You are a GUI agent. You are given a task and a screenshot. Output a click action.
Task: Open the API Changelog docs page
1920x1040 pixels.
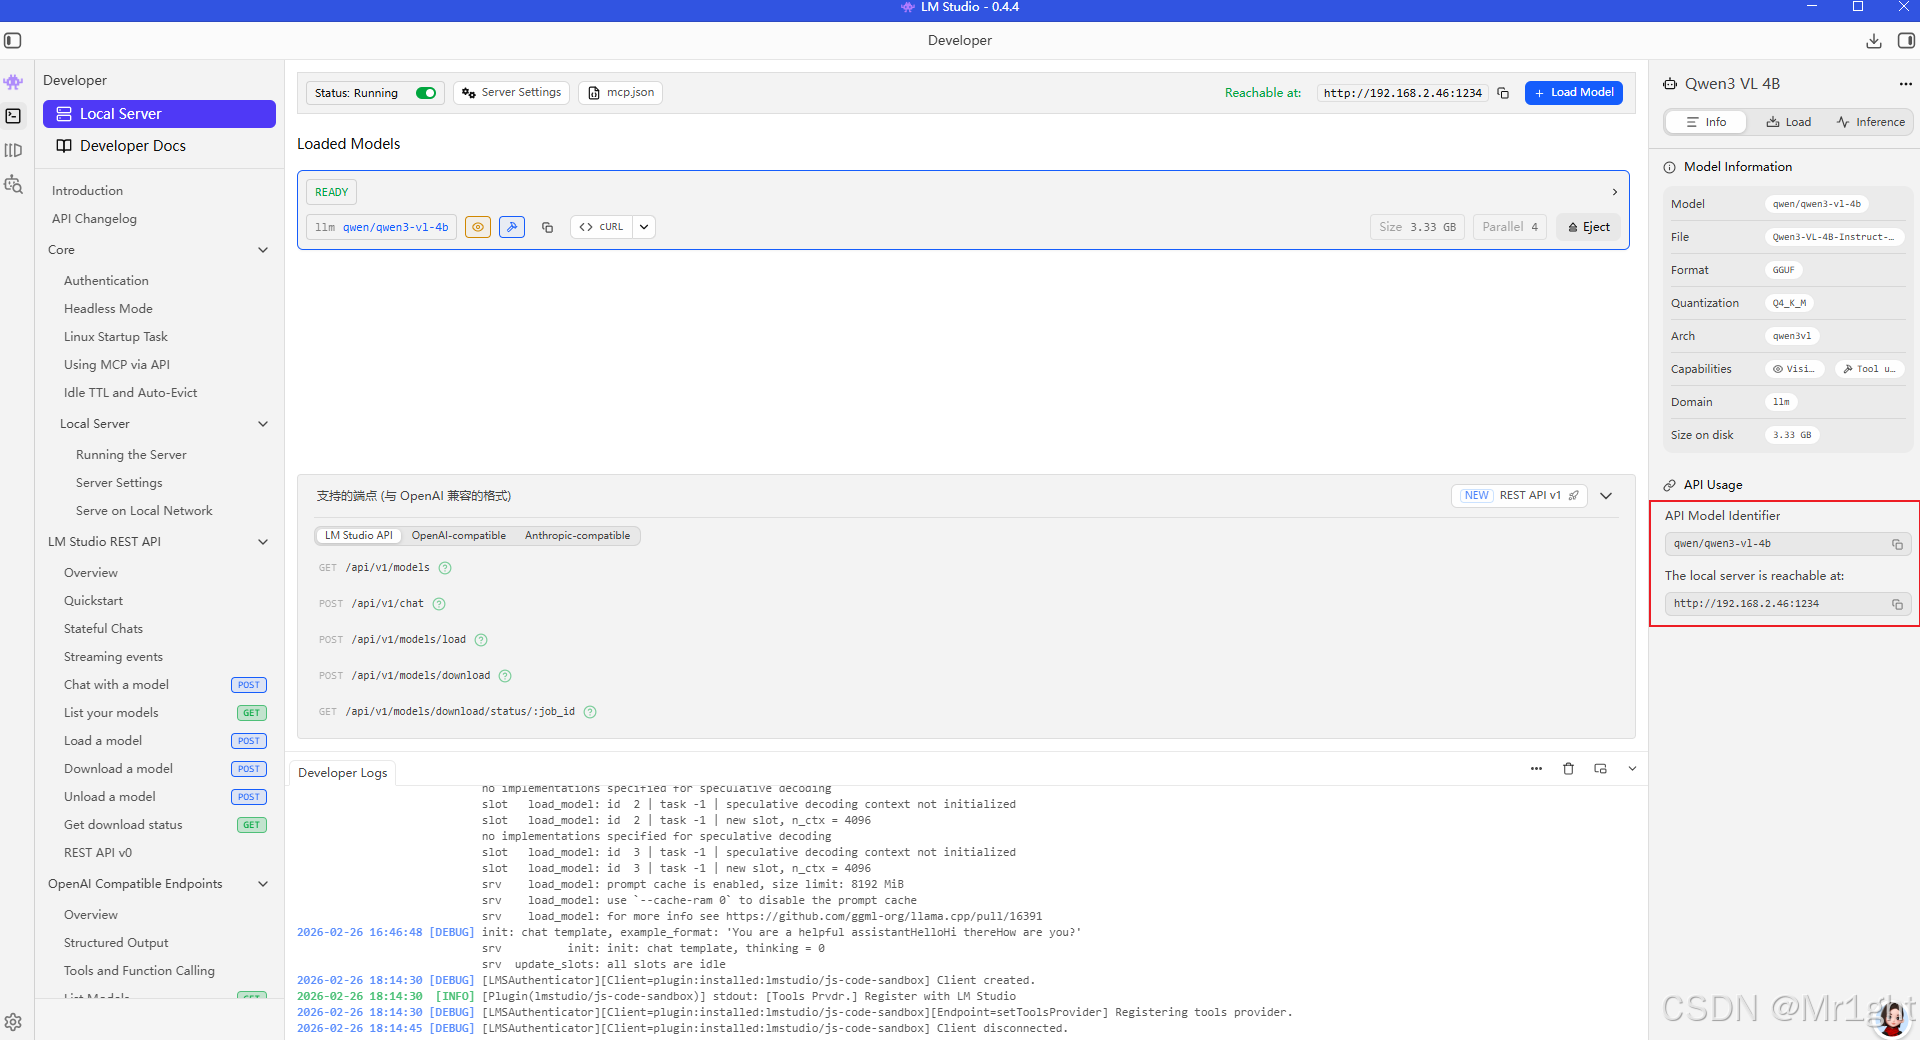pyautogui.click(x=94, y=219)
